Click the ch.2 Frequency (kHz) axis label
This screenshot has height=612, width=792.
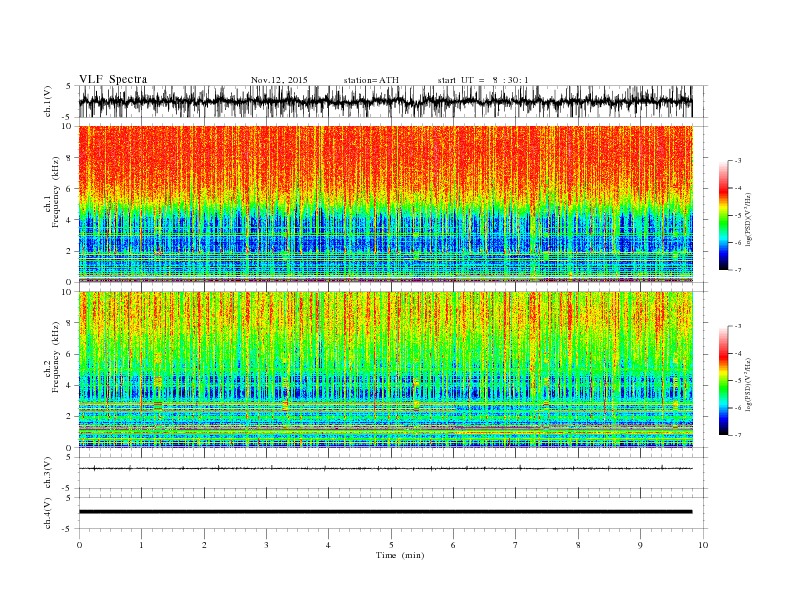[x=52, y=356]
